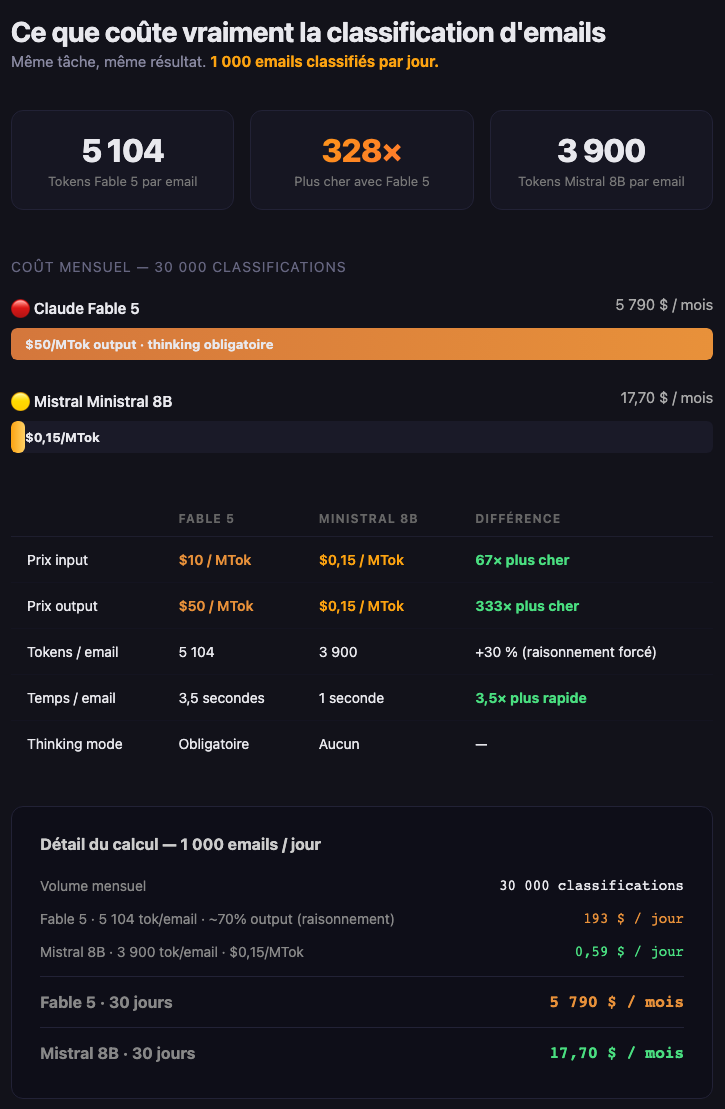
Task: Select the 328× plus cher card
Action: pos(362,160)
